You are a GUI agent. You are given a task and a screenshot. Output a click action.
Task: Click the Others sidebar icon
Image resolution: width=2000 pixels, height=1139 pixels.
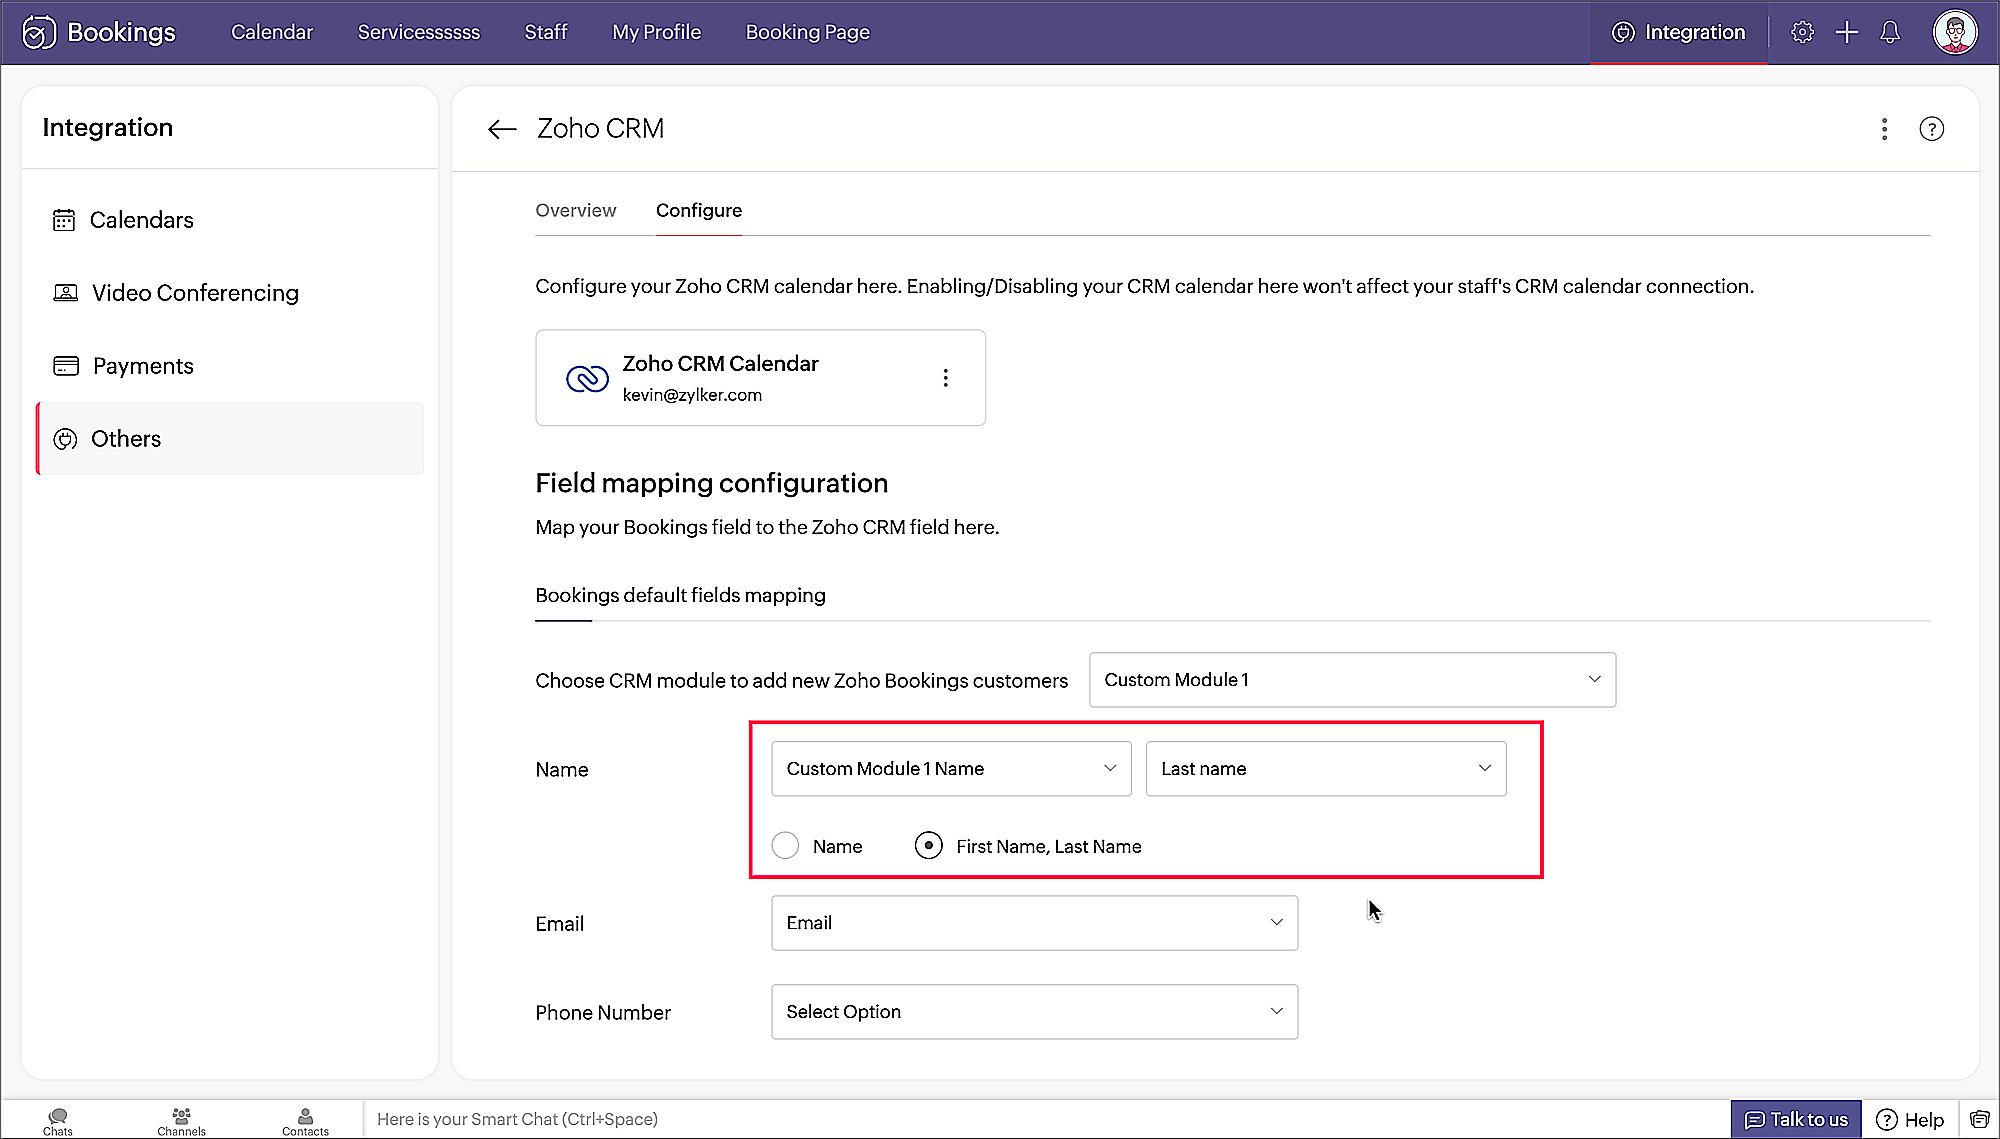(65, 439)
